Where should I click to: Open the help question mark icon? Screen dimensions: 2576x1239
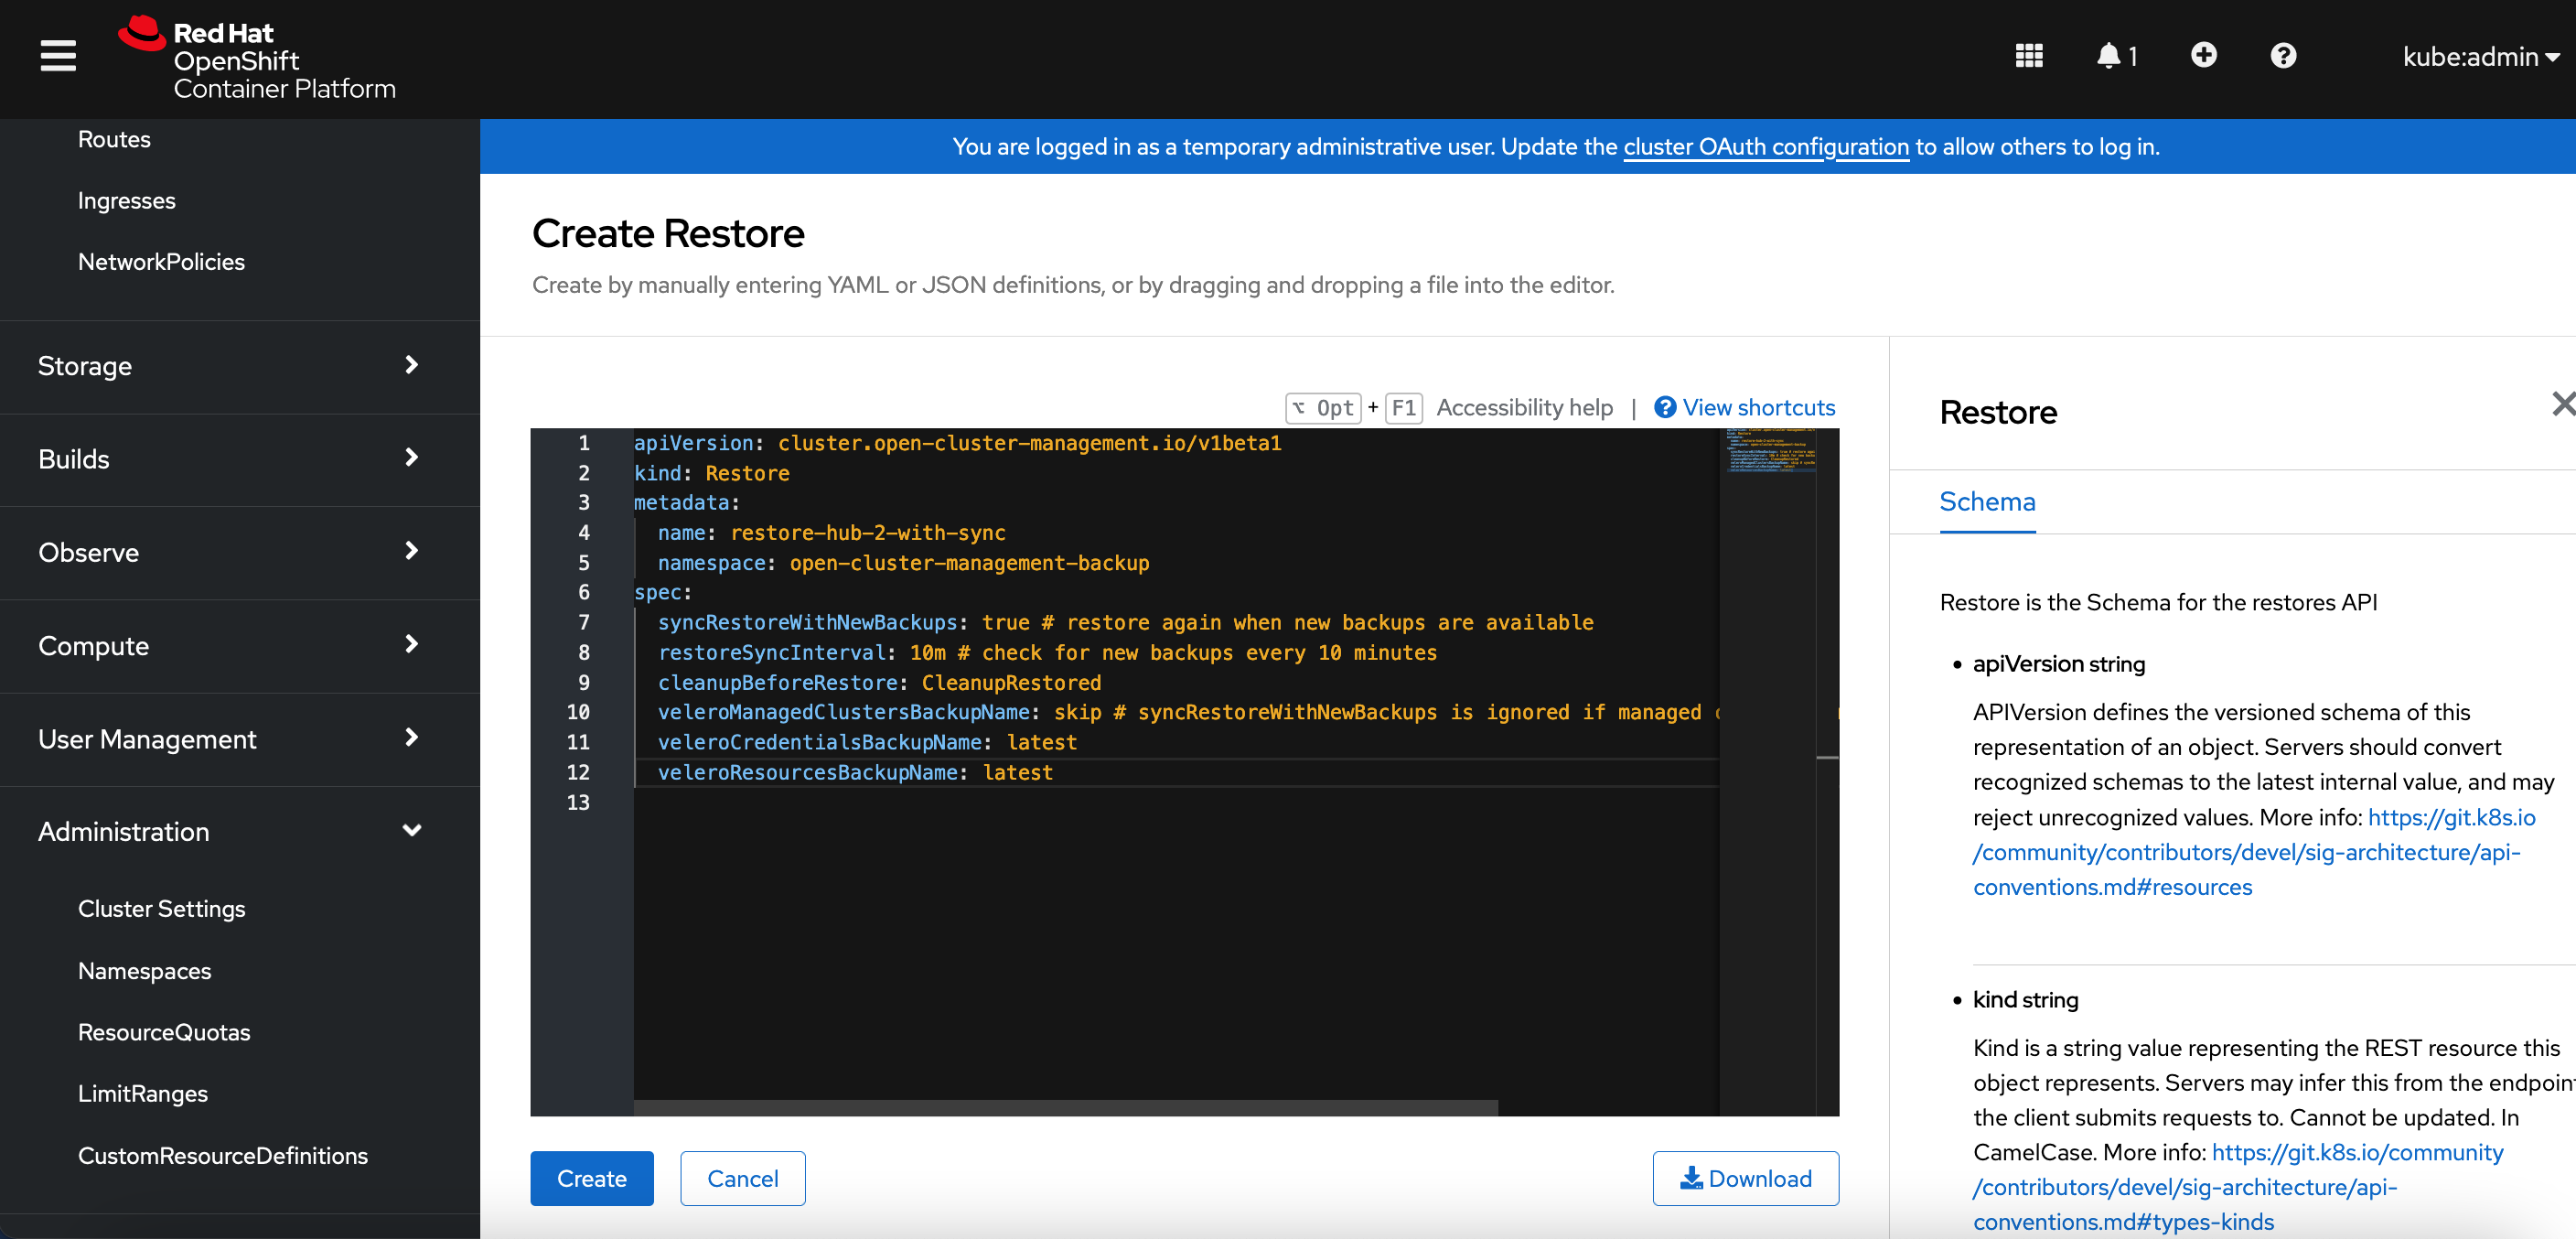tap(2282, 56)
